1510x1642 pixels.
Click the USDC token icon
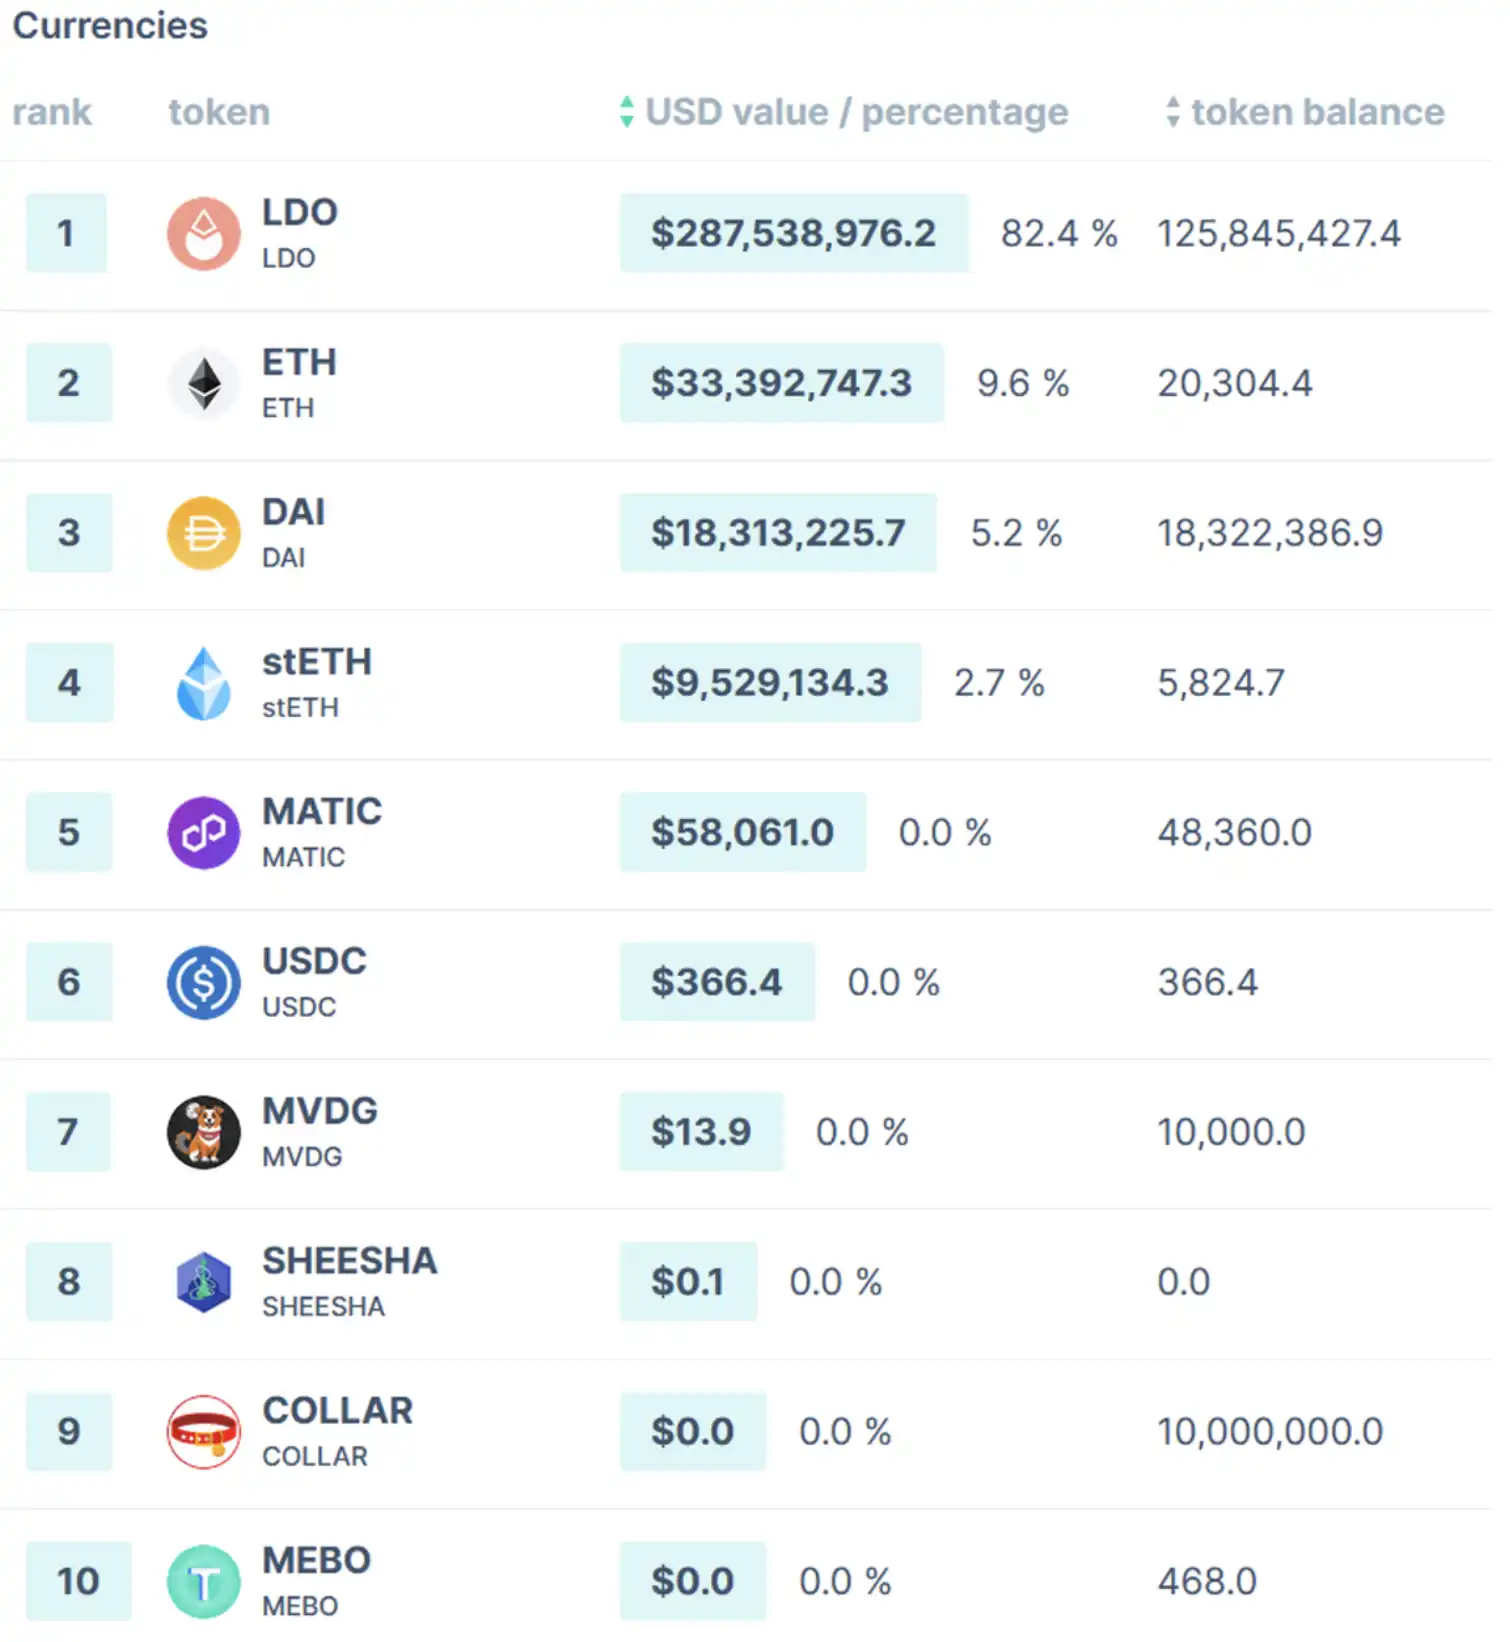tap(203, 983)
